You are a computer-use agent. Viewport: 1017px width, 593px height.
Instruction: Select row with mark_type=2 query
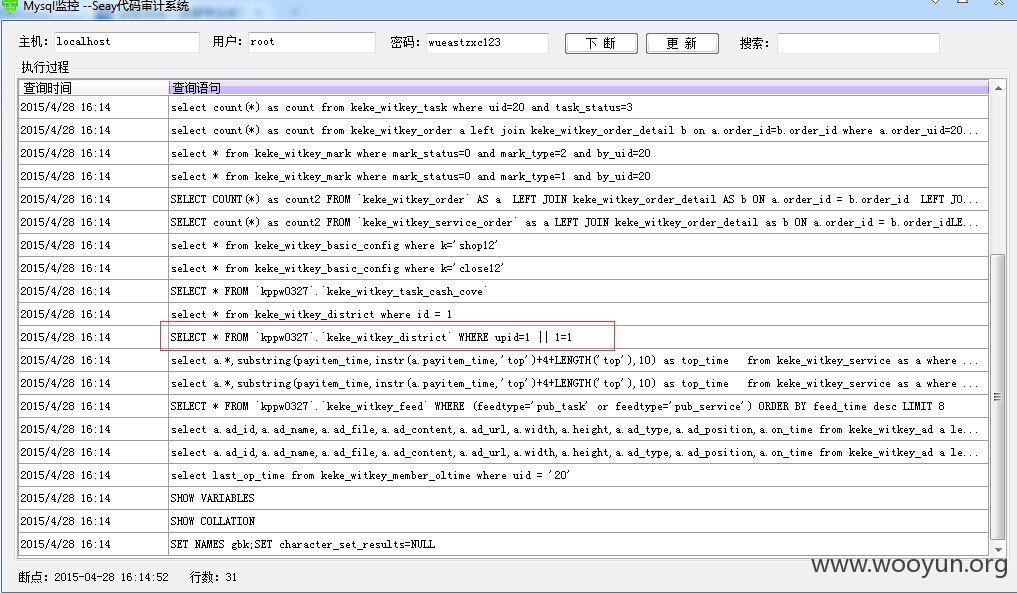pos(503,154)
